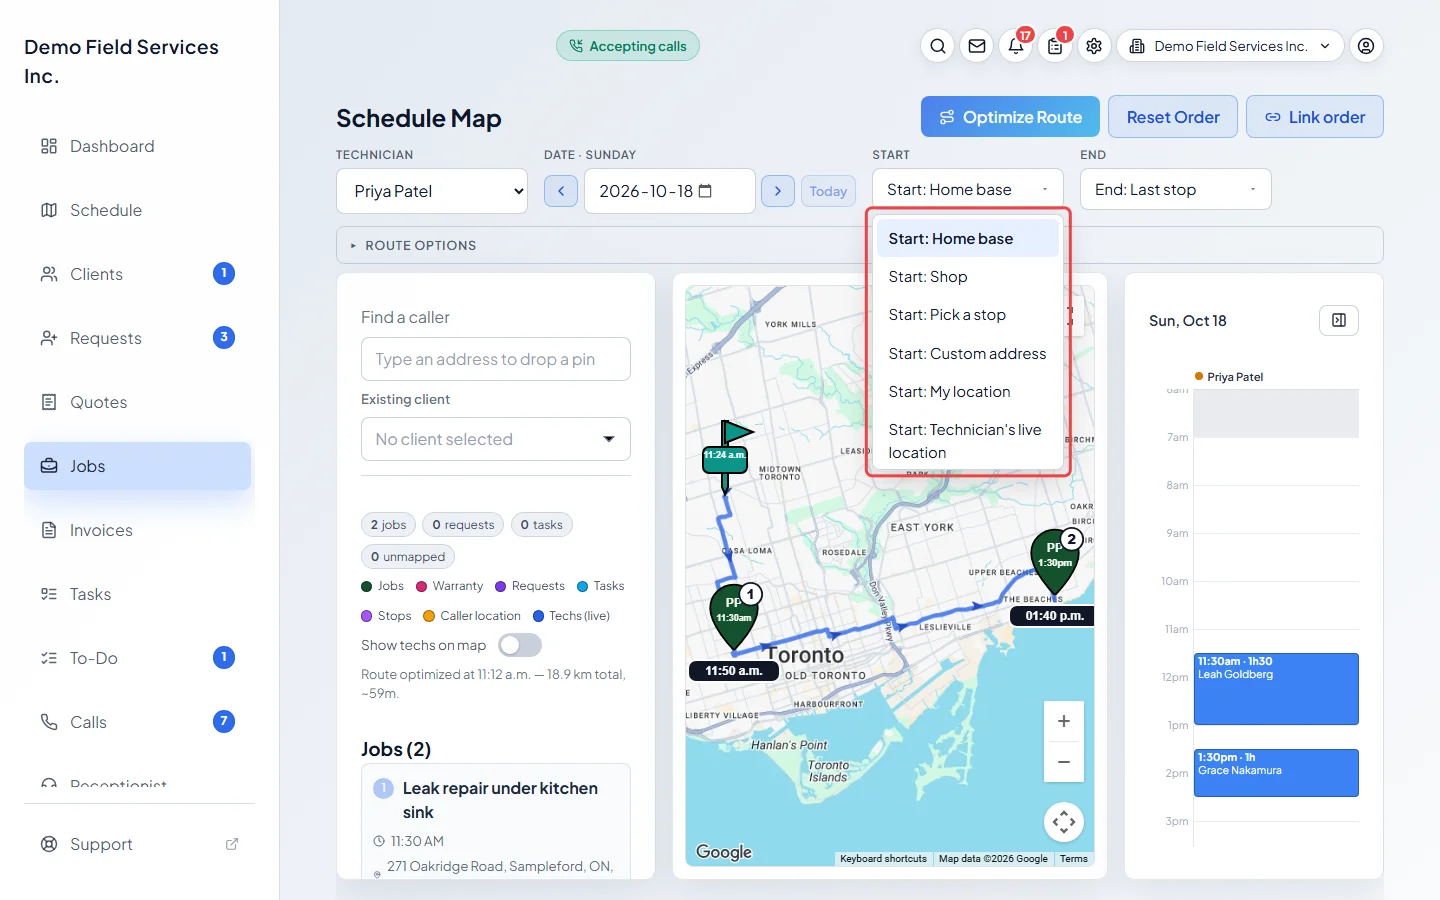Open the search icon in top bar
The image size is (1440, 900).
[x=938, y=46]
